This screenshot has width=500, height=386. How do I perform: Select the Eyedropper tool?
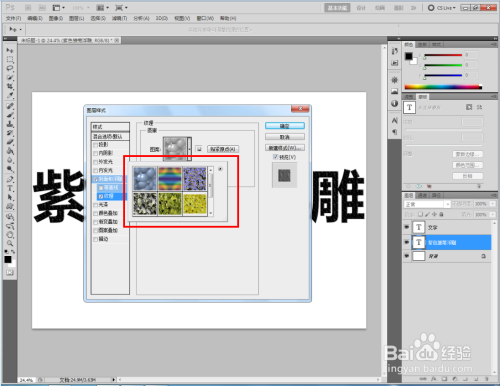10,96
